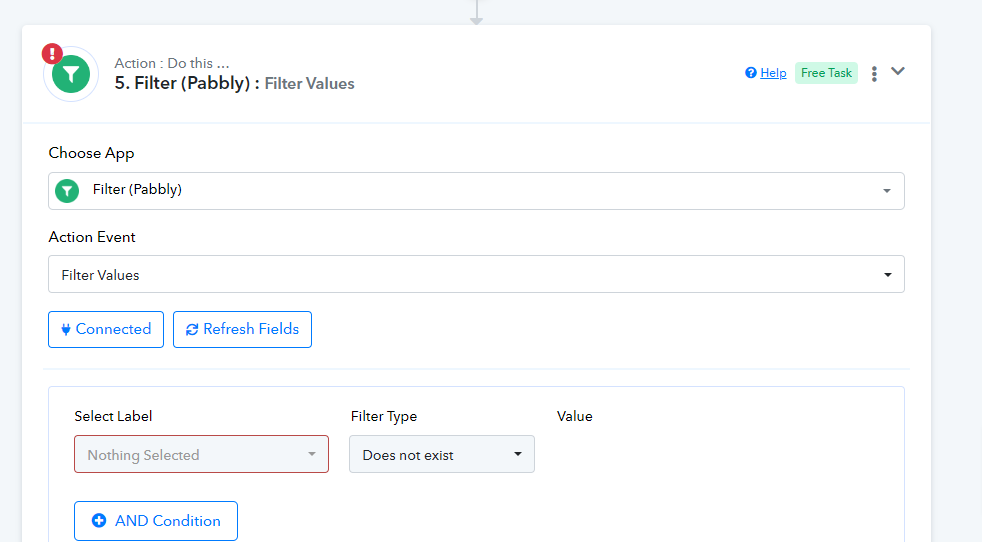Open the Select Label Nothing Selected dropdown
The width and height of the screenshot is (982, 542).
point(201,454)
